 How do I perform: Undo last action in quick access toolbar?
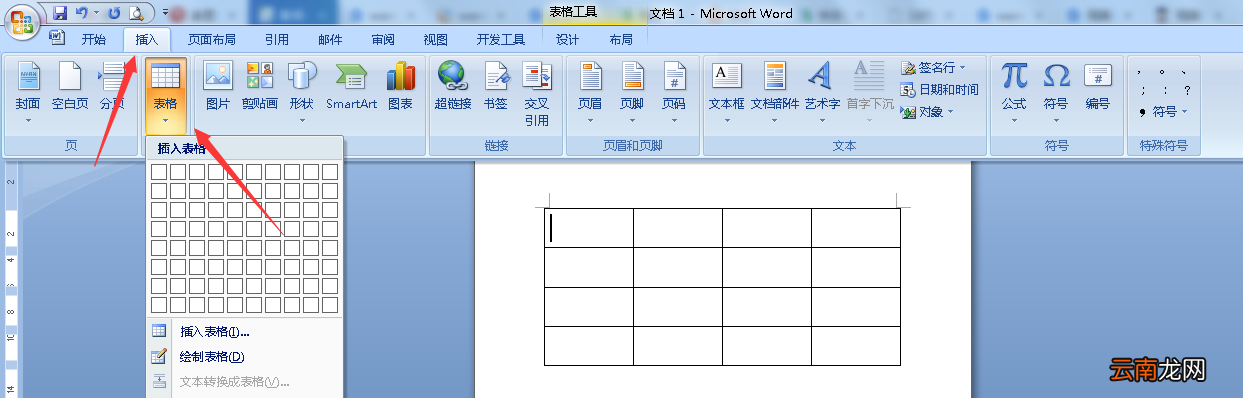tap(81, 13)
